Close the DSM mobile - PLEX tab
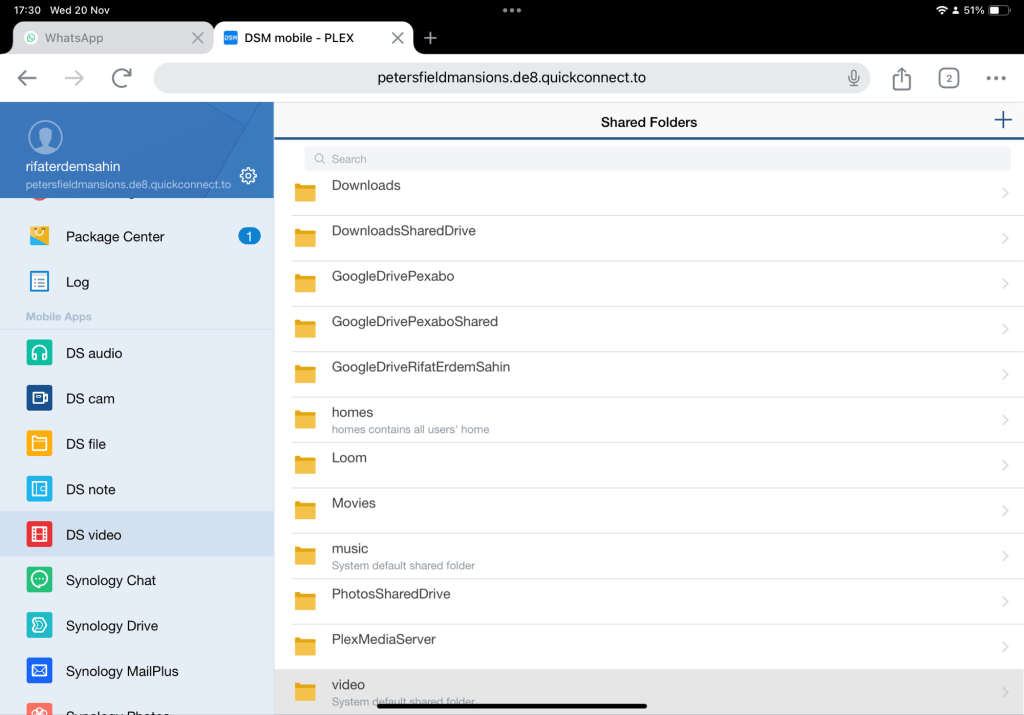This screenshot has width=1024, height=715. click(397, 38)
